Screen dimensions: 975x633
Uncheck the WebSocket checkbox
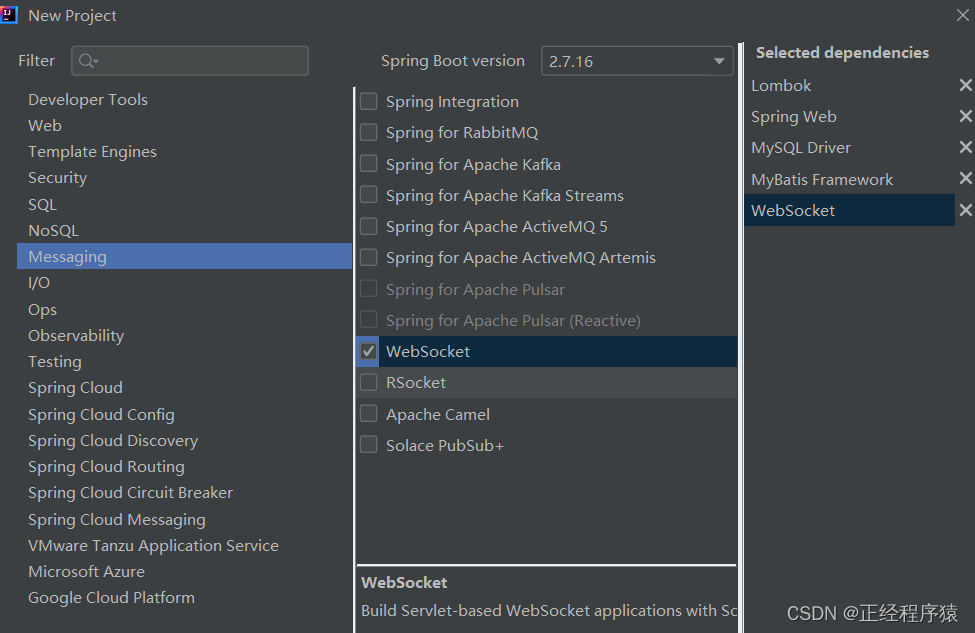point(369,352)
